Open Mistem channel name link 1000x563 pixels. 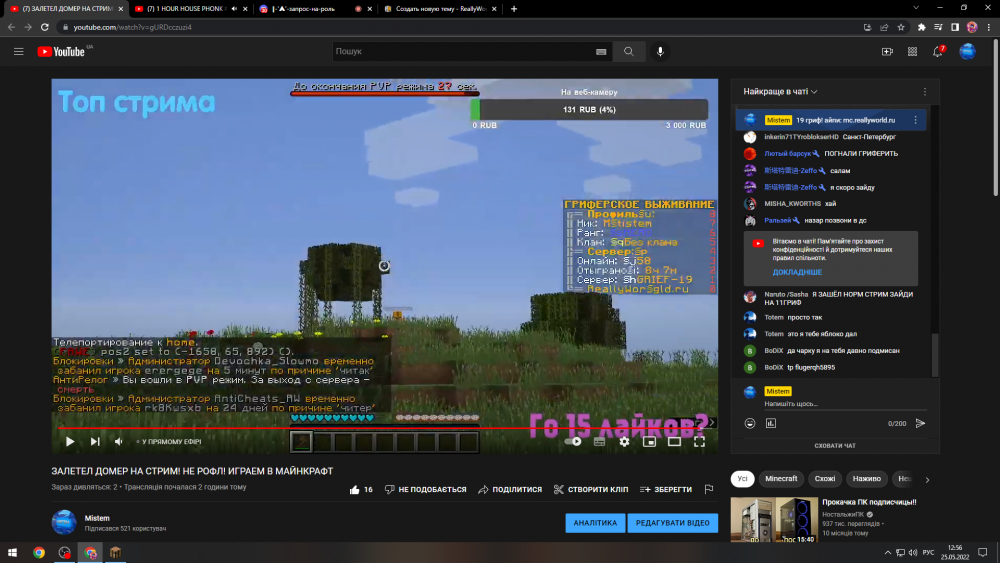(97, 518)
